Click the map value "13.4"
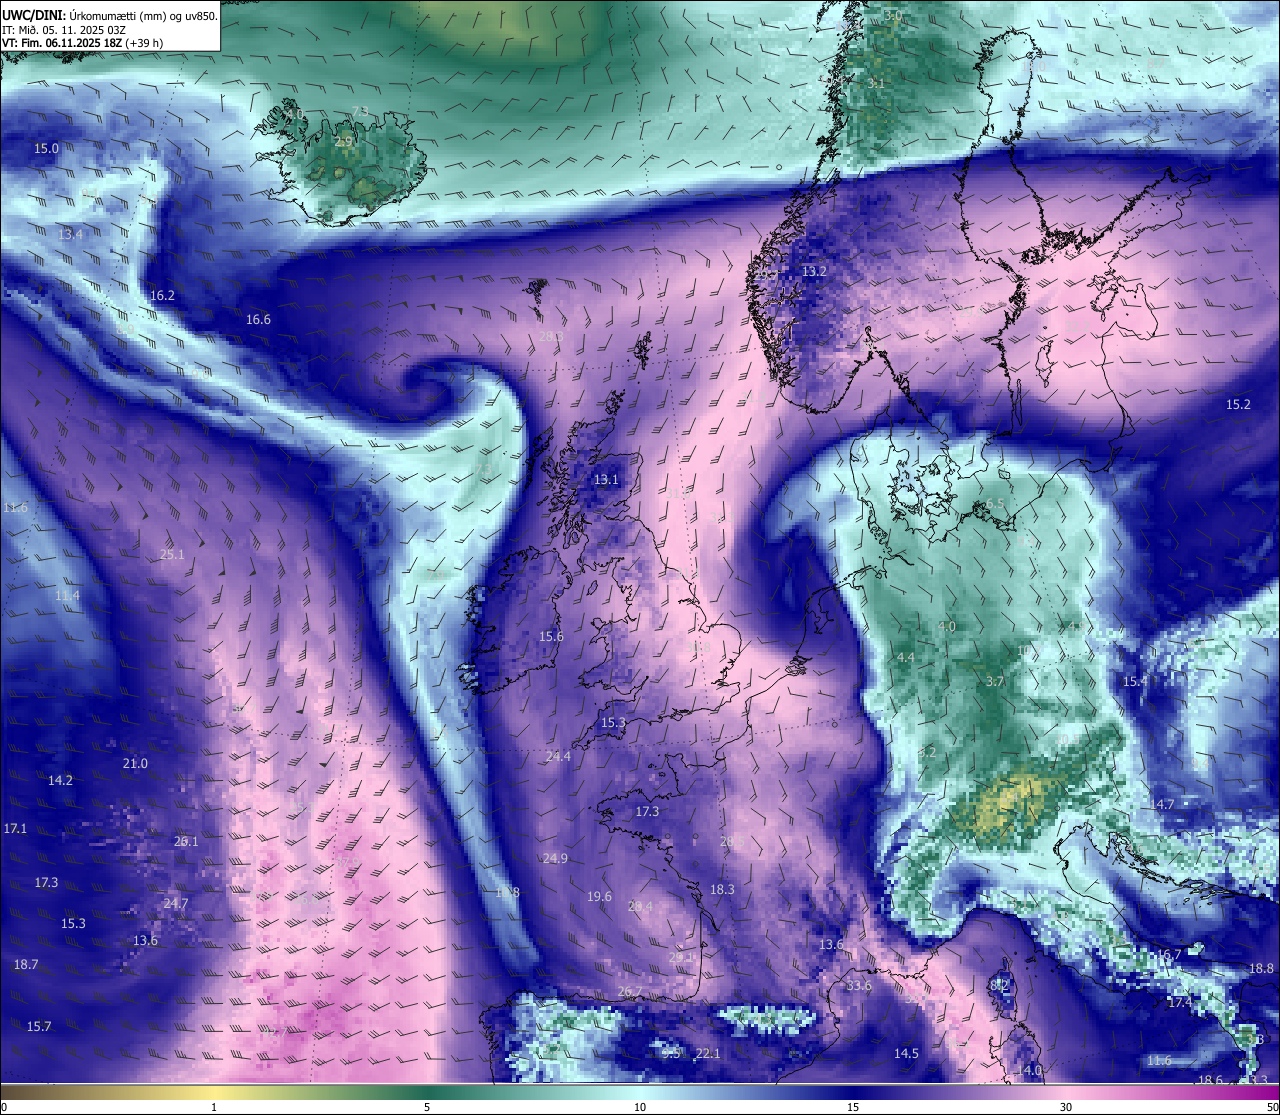1280x1115 pixels. [71, 234]
